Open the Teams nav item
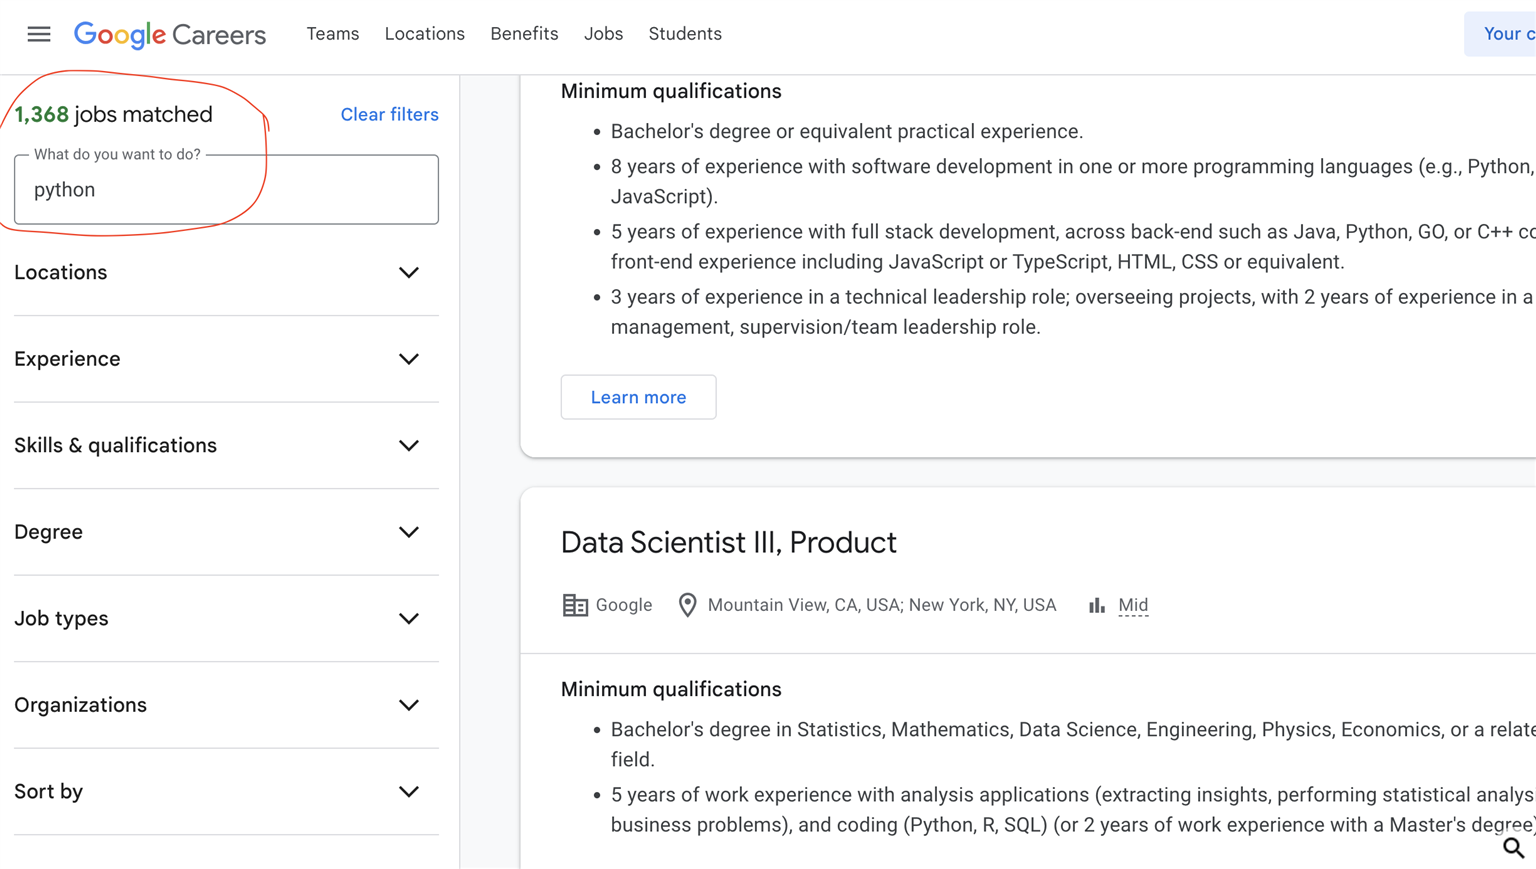 (x=333, y=34)
